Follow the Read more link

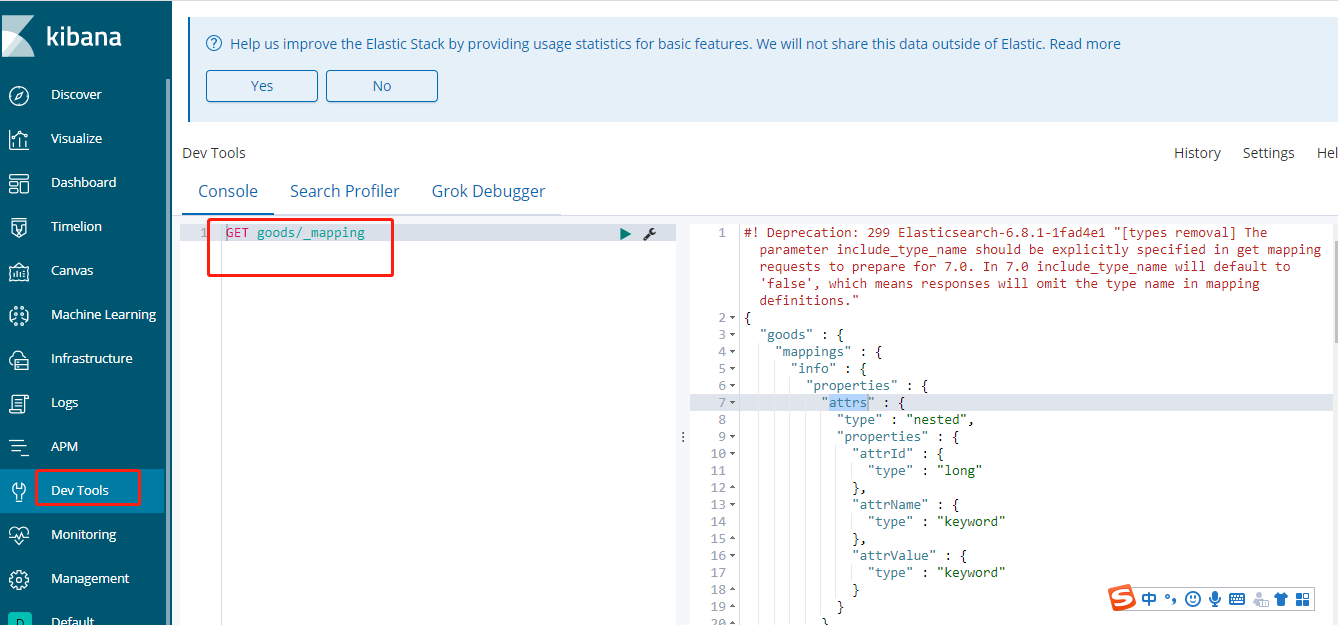(x=1085, y=44)
